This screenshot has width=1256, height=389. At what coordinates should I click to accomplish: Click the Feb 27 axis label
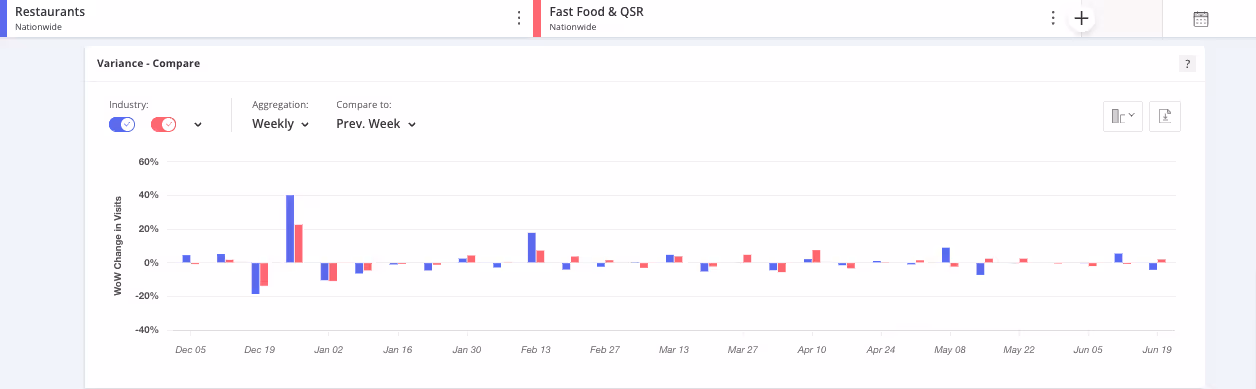tap(605, 350)
